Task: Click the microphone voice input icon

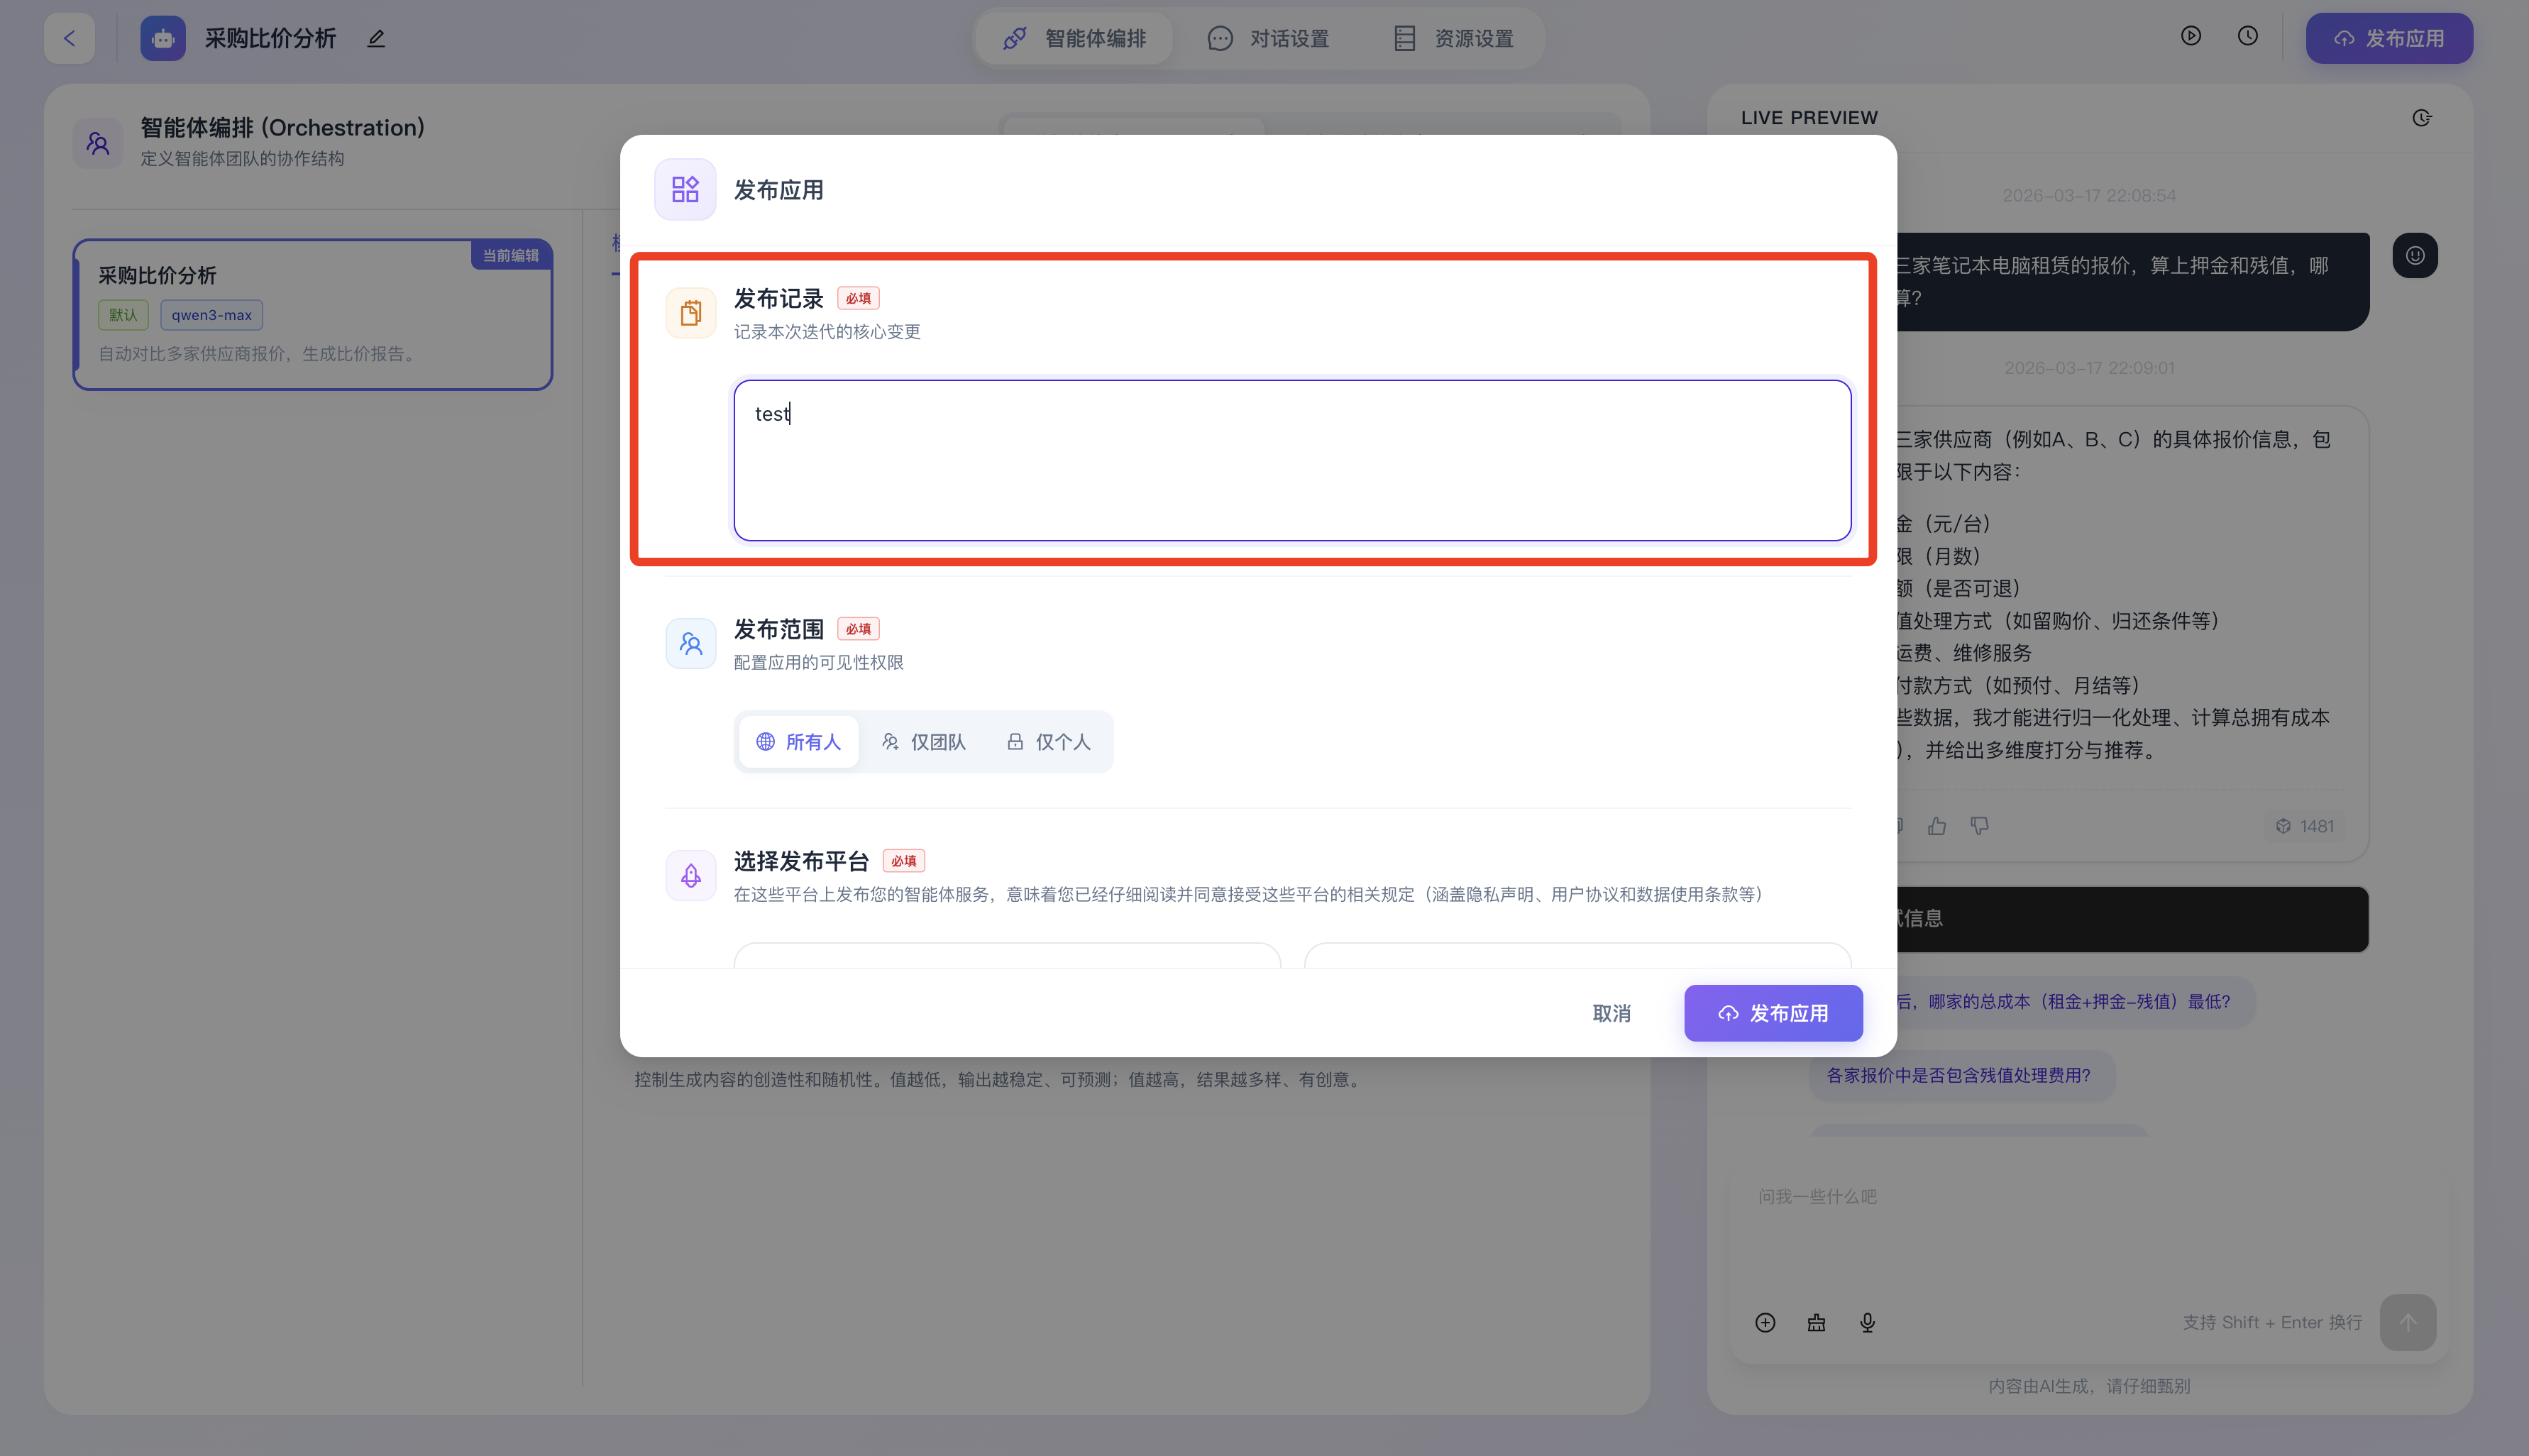Action: (1867, 1323)
